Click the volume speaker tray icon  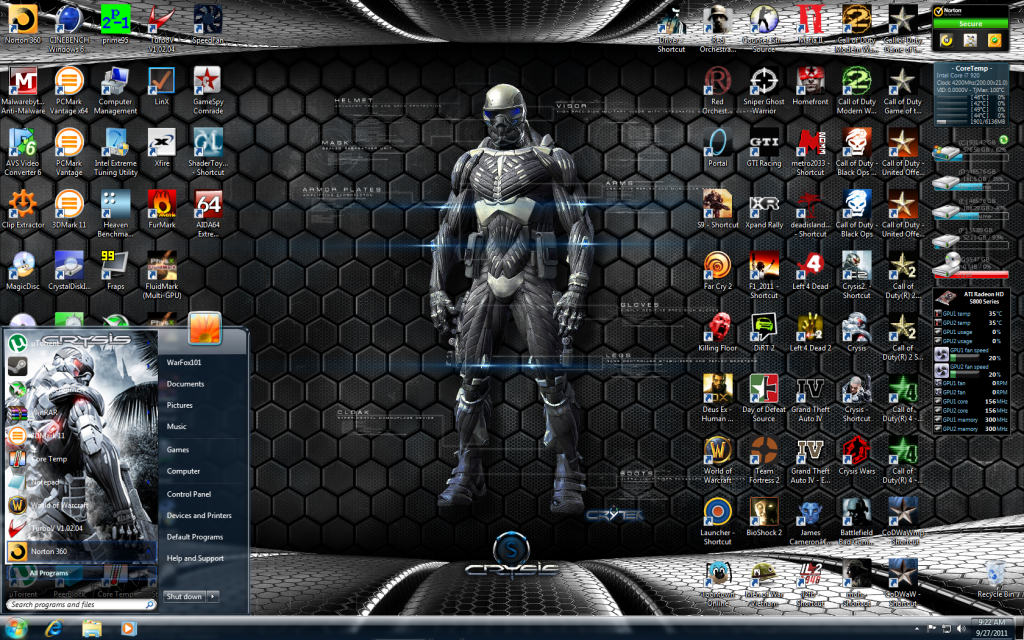960,628
